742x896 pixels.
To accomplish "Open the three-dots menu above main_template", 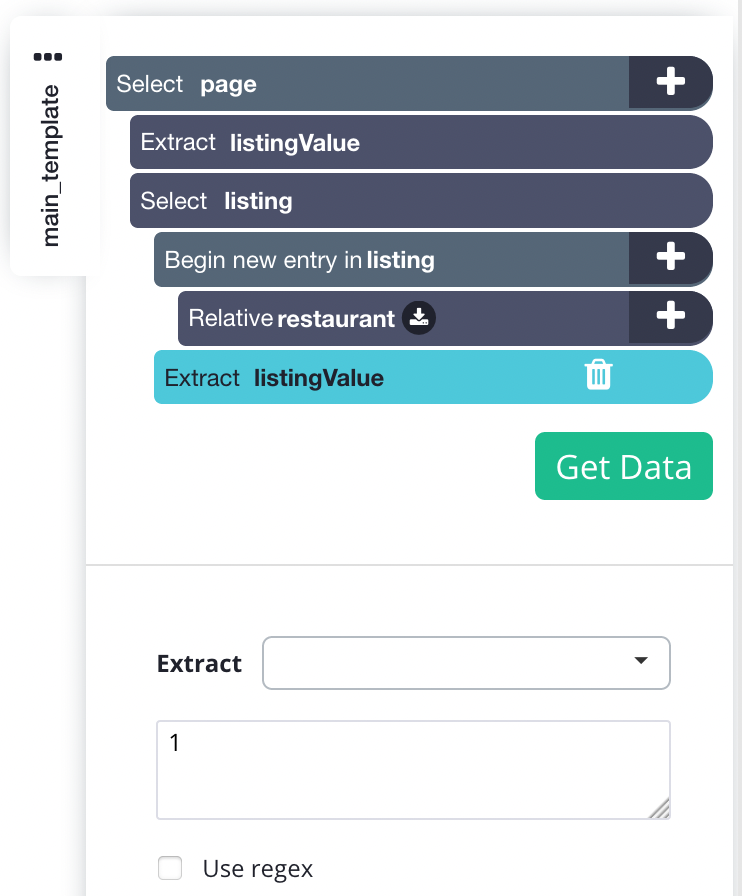I will click(x=48, y=57).
